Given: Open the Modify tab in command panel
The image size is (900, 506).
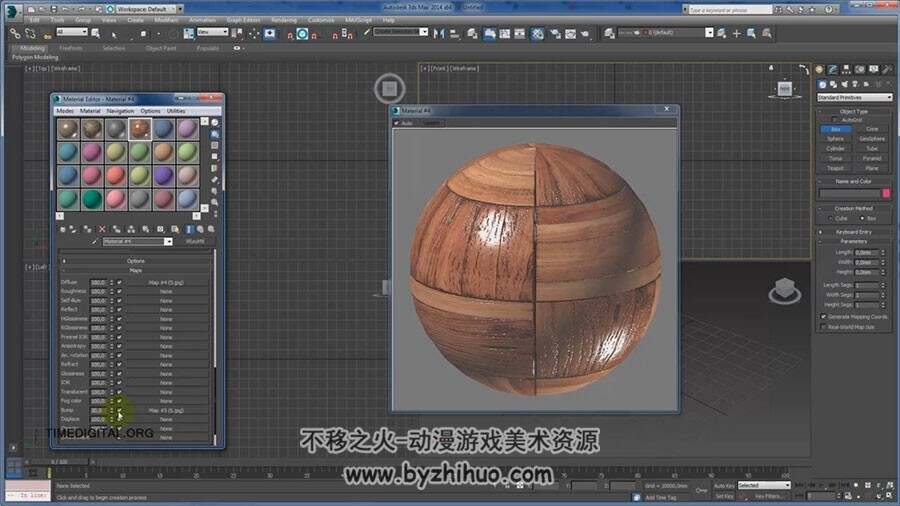Looking at the screenshot, I should (x=832, y=69).
